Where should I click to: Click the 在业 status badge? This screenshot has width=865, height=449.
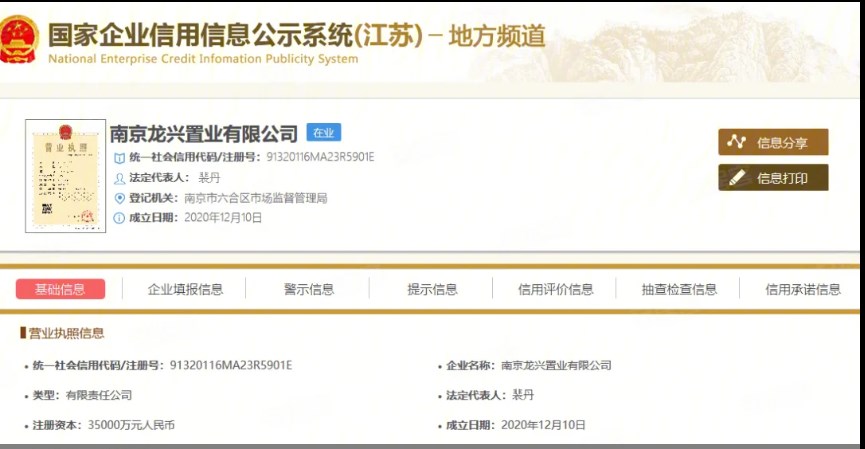click(x=324, y=133)
